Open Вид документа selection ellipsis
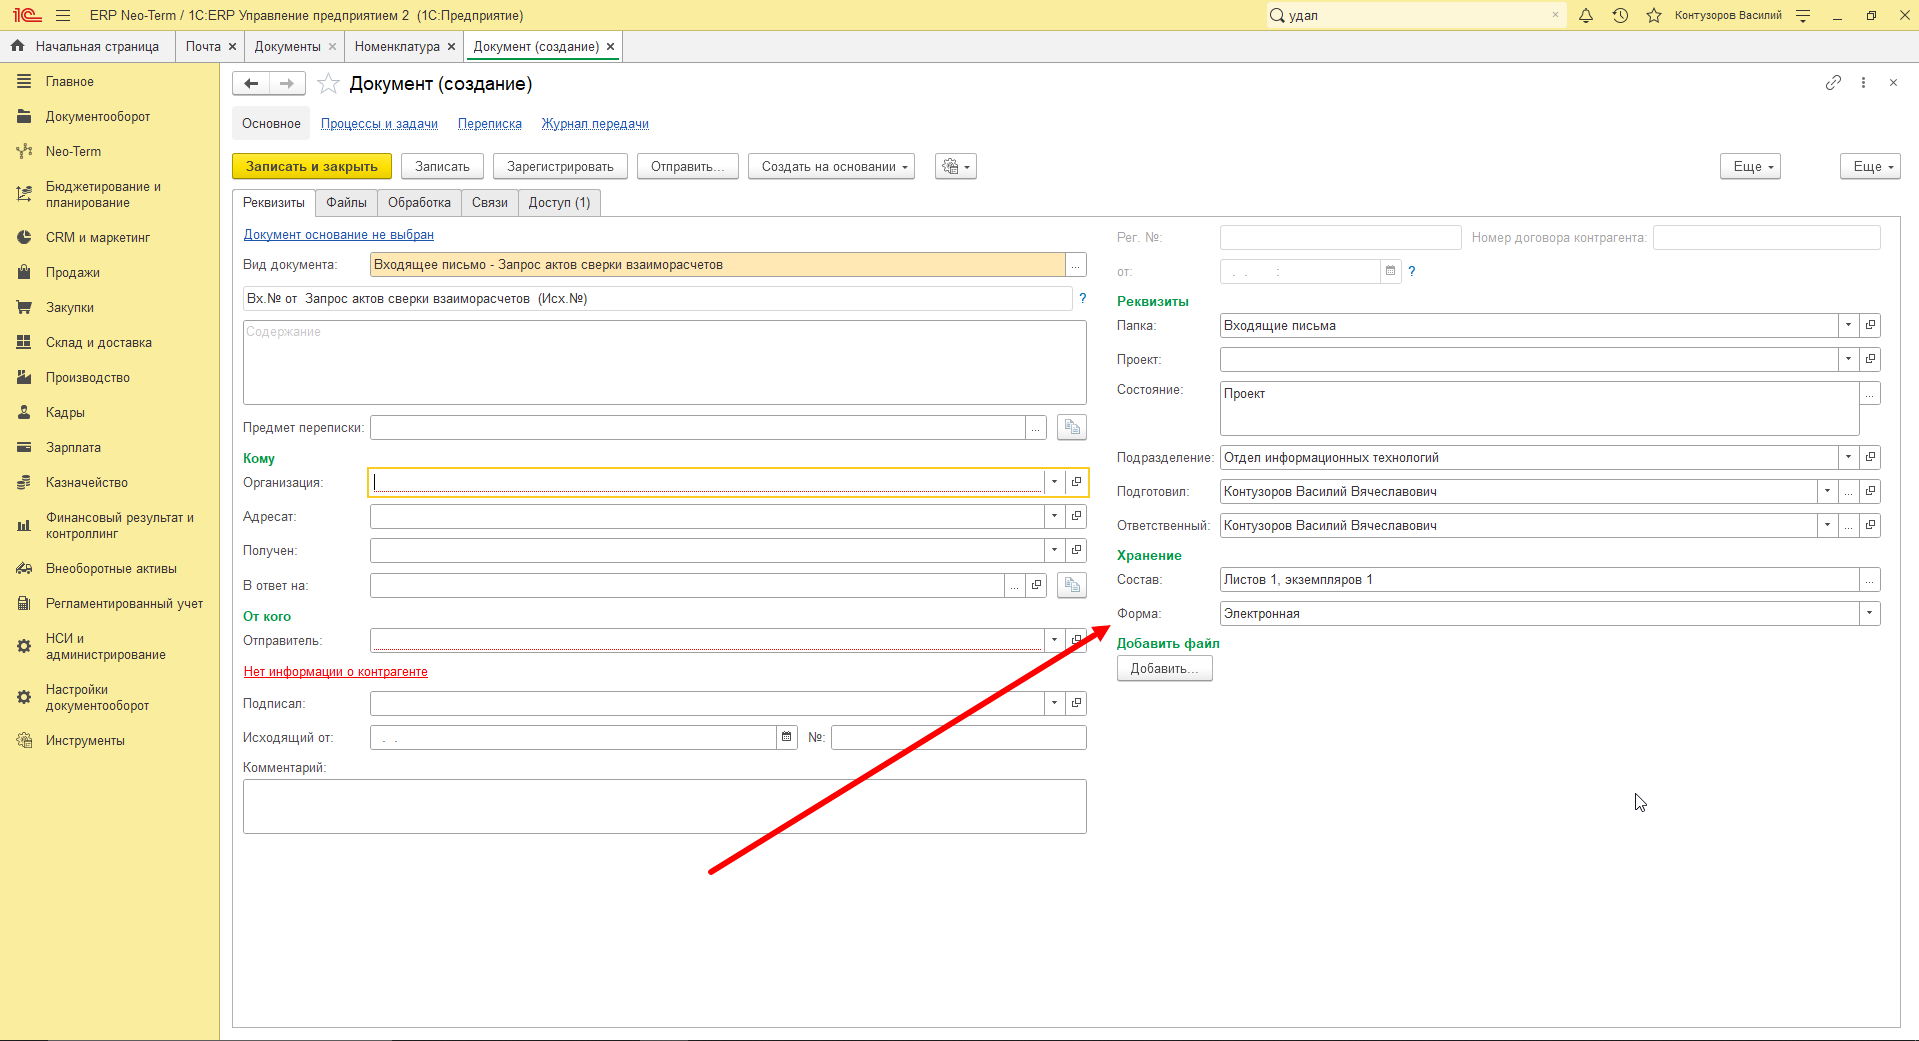 tap(1076, 265)
